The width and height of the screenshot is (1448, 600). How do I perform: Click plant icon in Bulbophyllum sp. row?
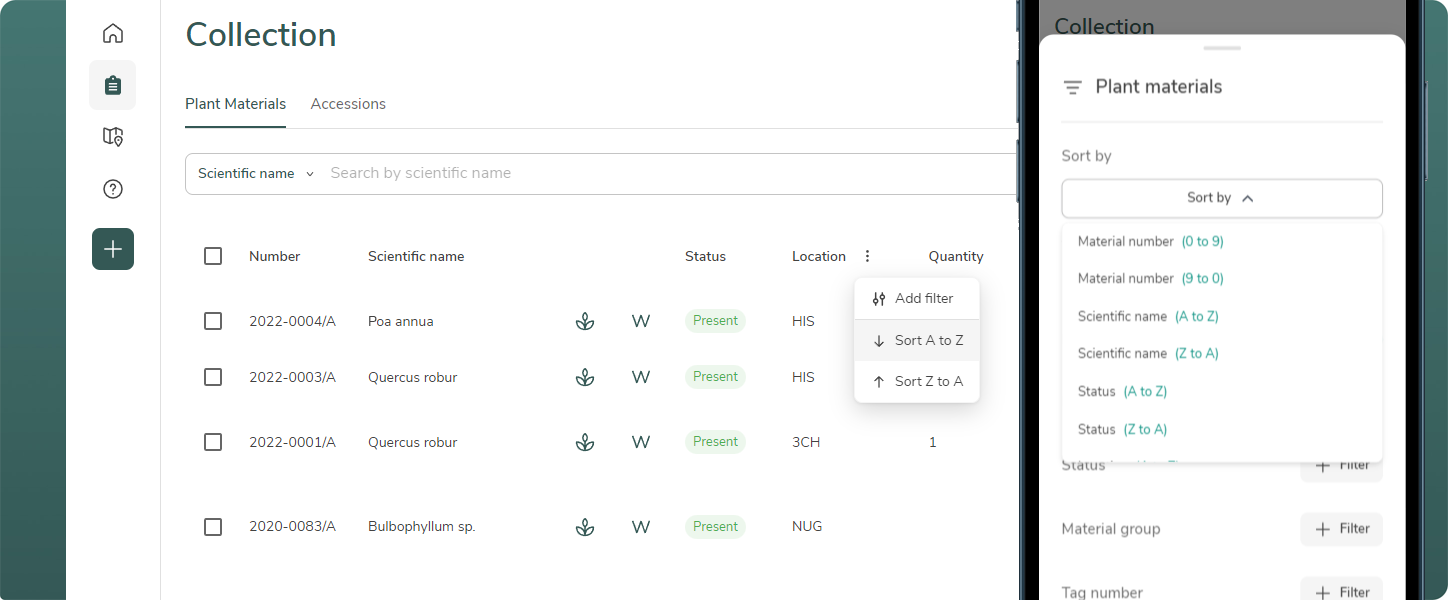coord(585,527)
